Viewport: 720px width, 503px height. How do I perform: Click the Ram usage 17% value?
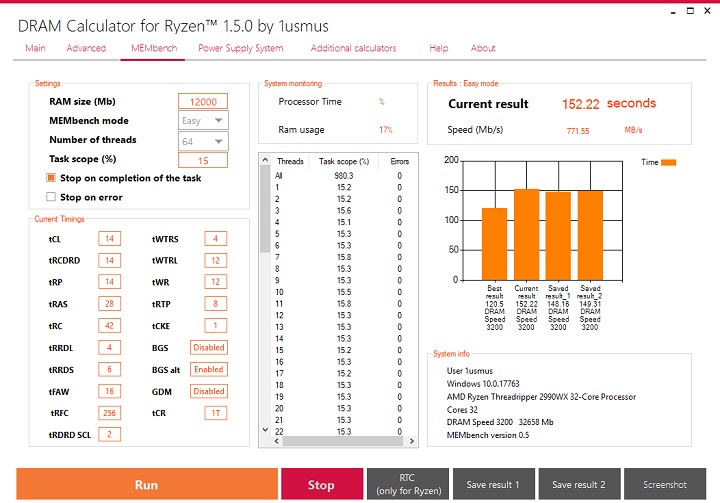(x=386, y=130)
